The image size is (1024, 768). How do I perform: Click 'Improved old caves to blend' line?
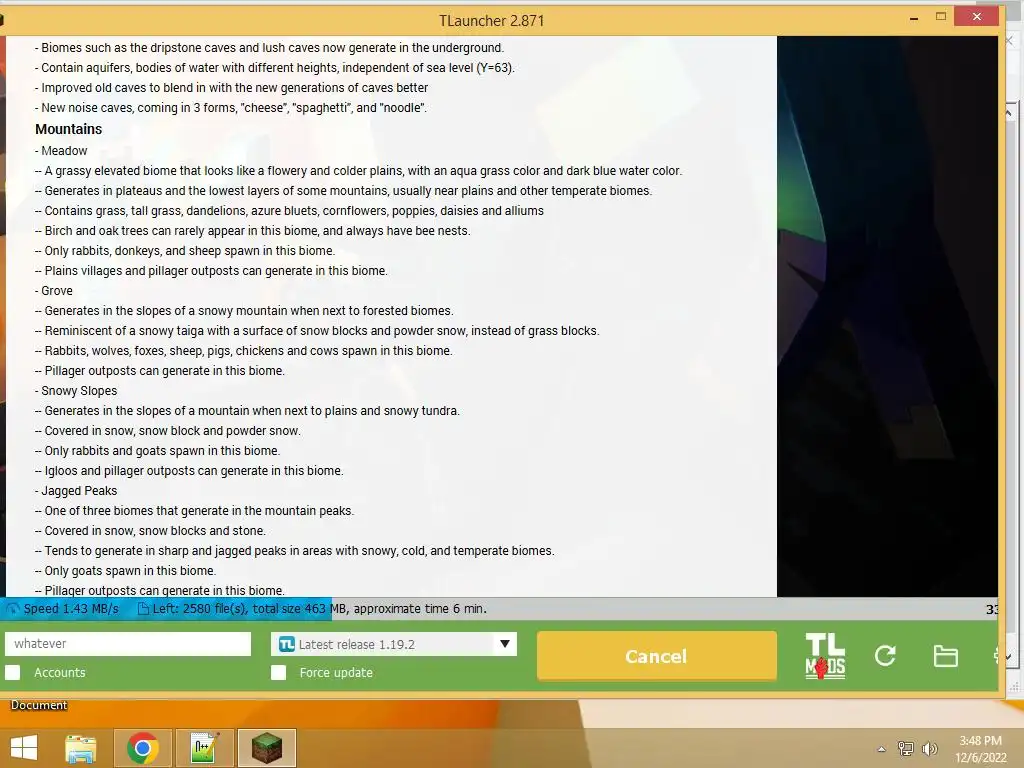click(231, 88)
